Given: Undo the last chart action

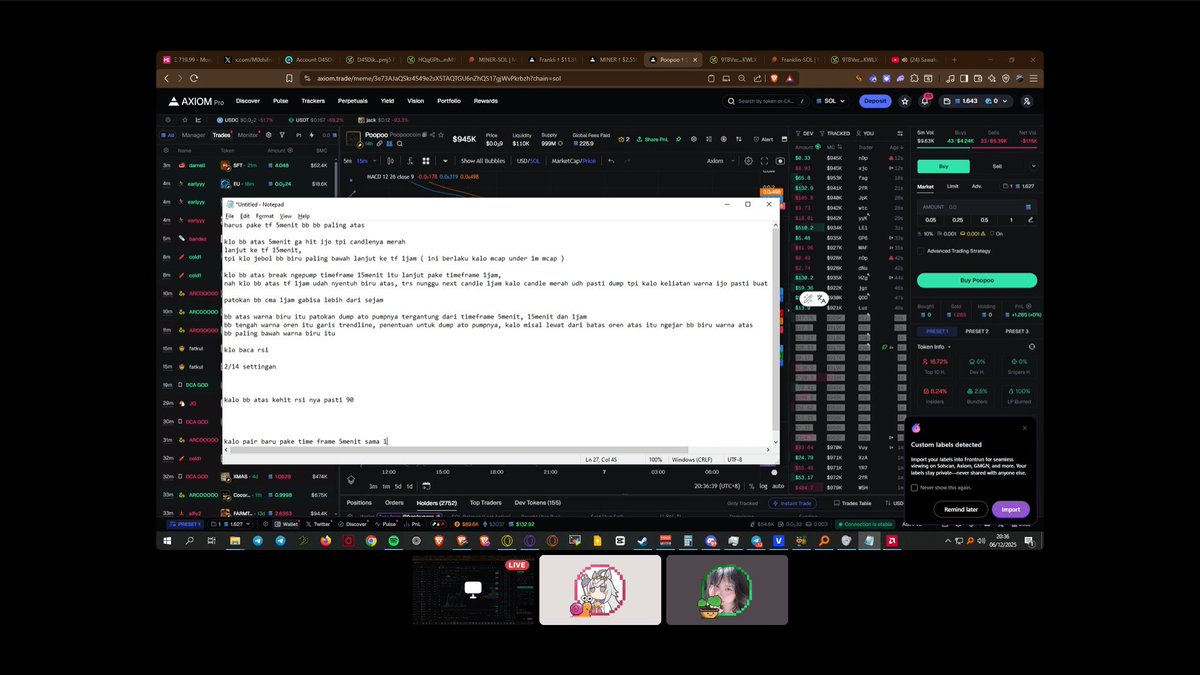Looking at the screenshot, I should pos(611,160).
